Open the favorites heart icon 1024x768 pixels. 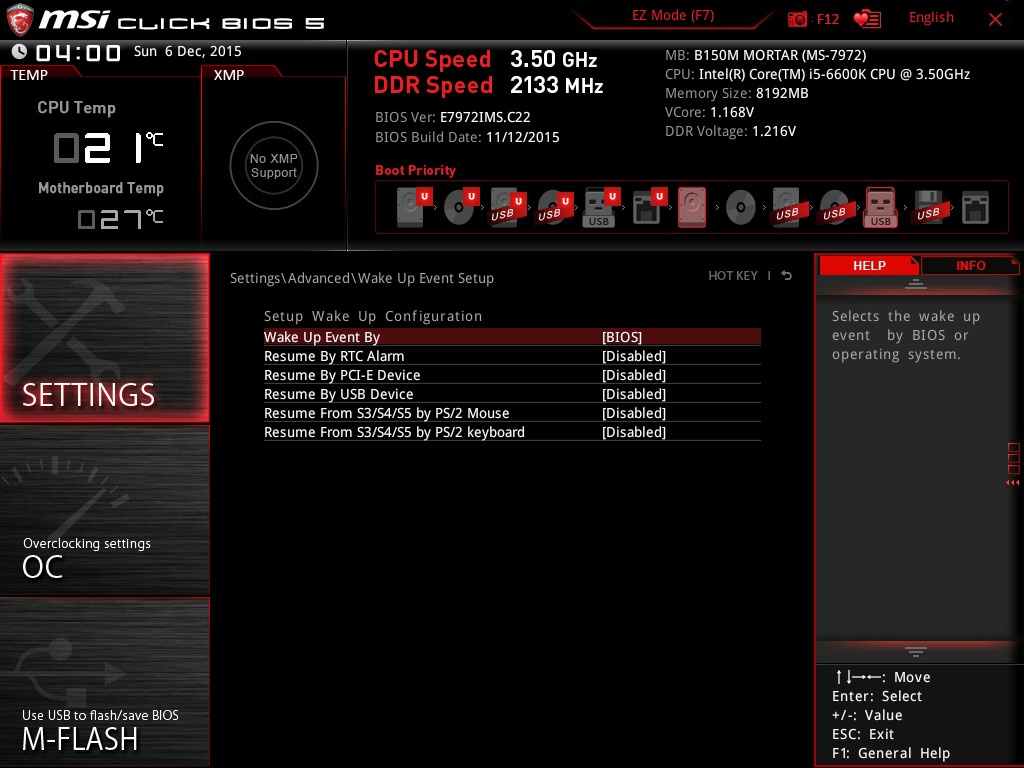coord(867,19)
